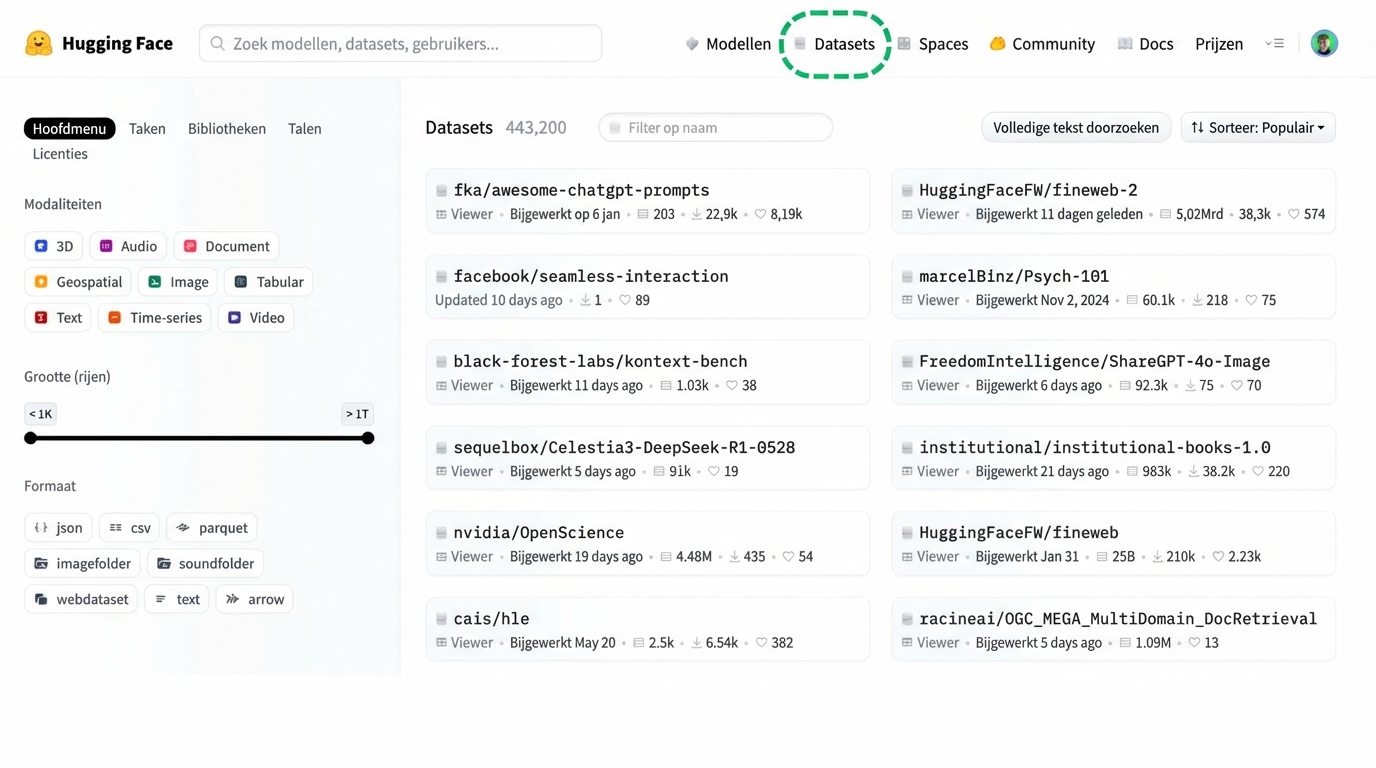Click the right handle of the Grootte slider
This screenshot has height=768, width=1376.
368,438
